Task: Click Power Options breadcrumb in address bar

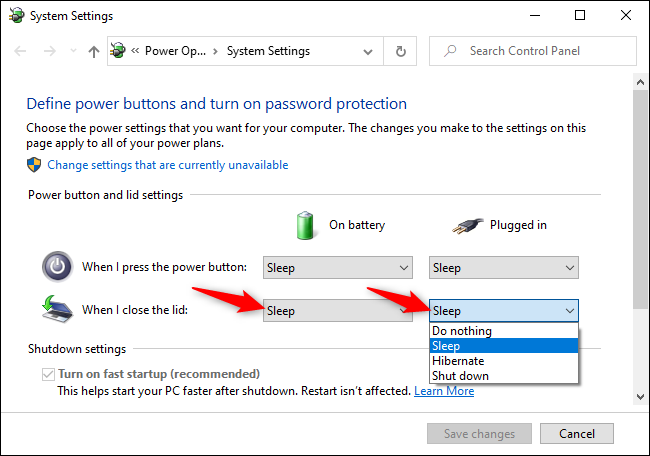Action: pos(175,51)
